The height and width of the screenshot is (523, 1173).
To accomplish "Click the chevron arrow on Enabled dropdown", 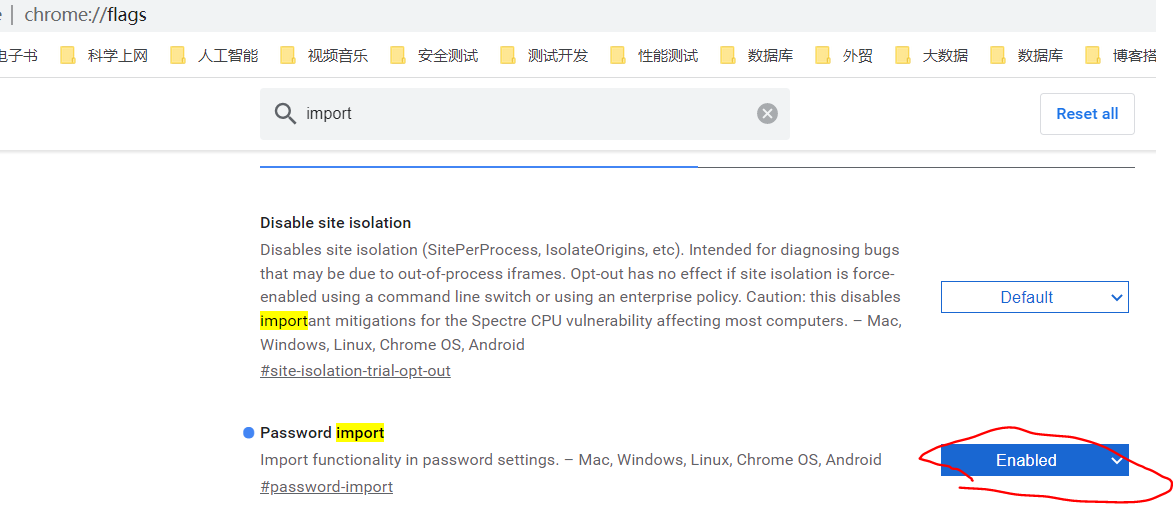I will (1116, 461).
